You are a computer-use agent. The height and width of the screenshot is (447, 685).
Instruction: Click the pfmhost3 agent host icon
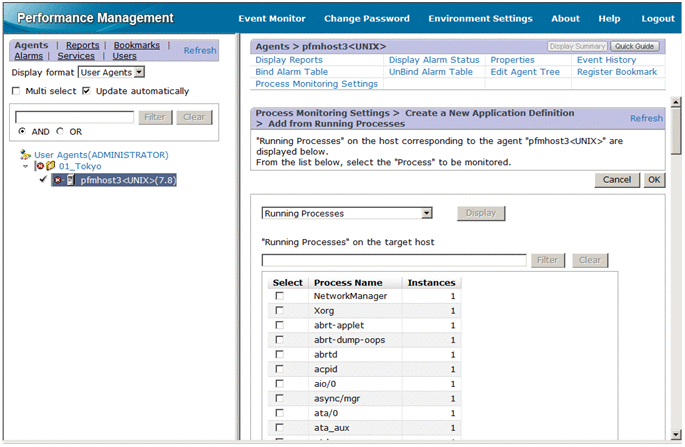coord(71,180)
